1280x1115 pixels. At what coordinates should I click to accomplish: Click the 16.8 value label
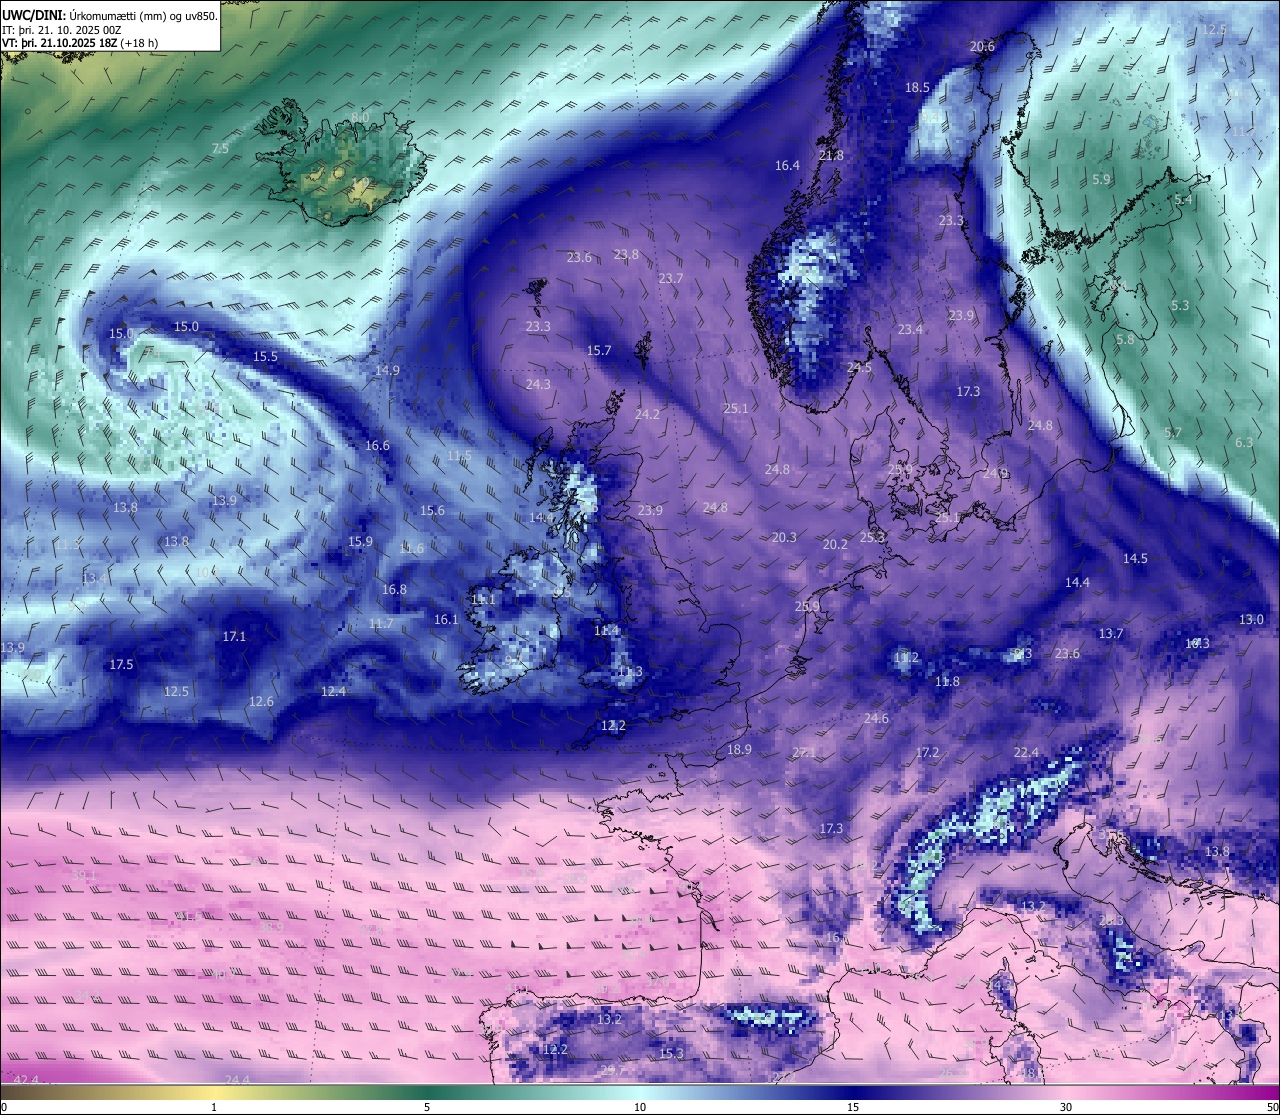394,589
